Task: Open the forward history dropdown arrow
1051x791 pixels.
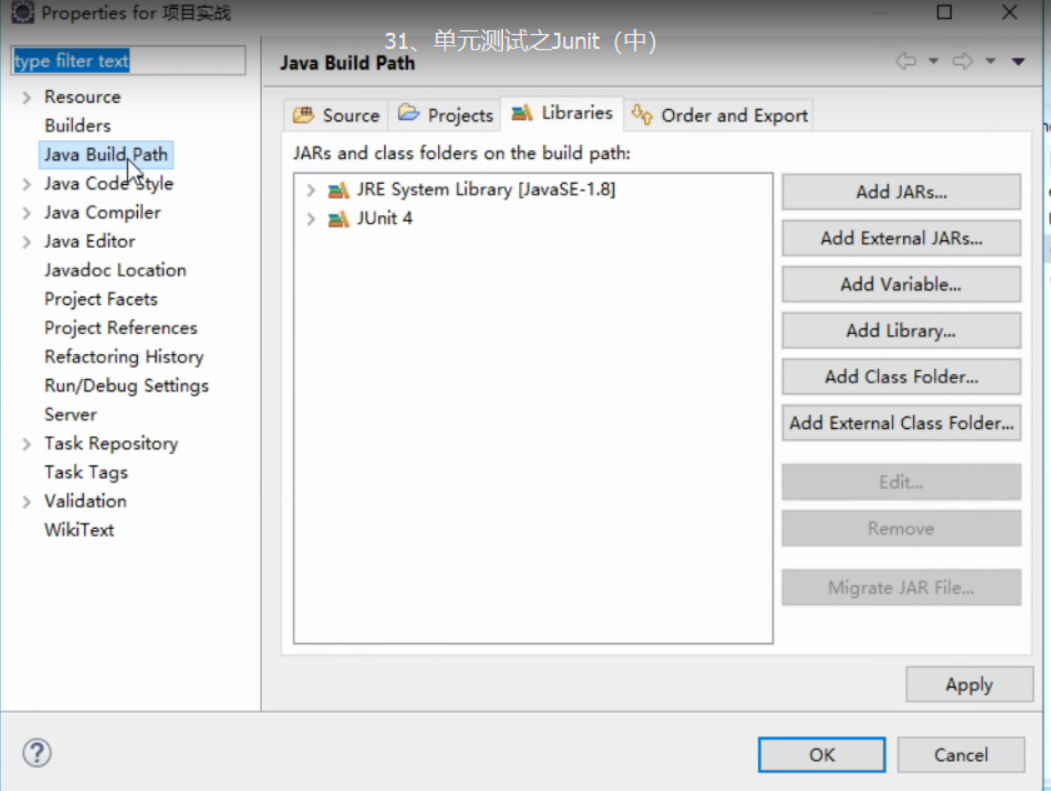Action: click(990, 62)
